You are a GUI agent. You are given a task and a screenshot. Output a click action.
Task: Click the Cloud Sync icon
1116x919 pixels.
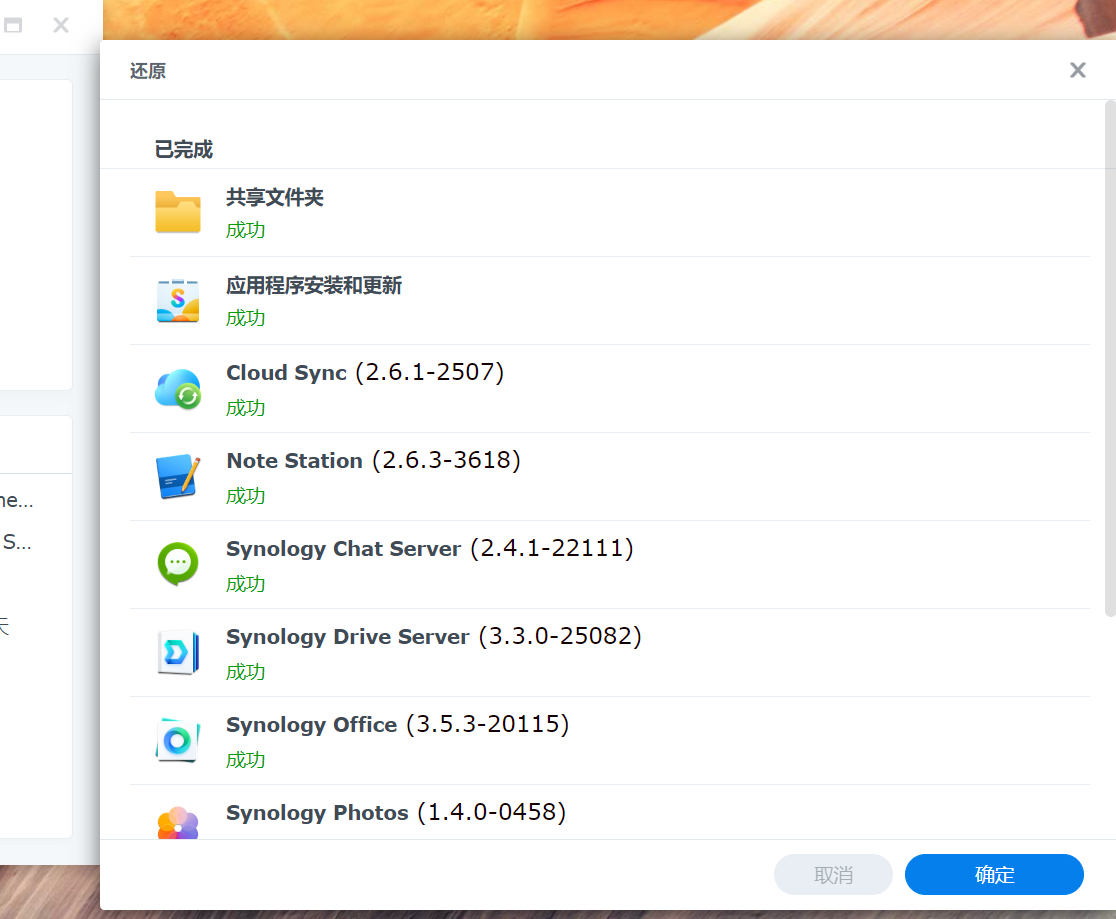(x=178, y=389)
